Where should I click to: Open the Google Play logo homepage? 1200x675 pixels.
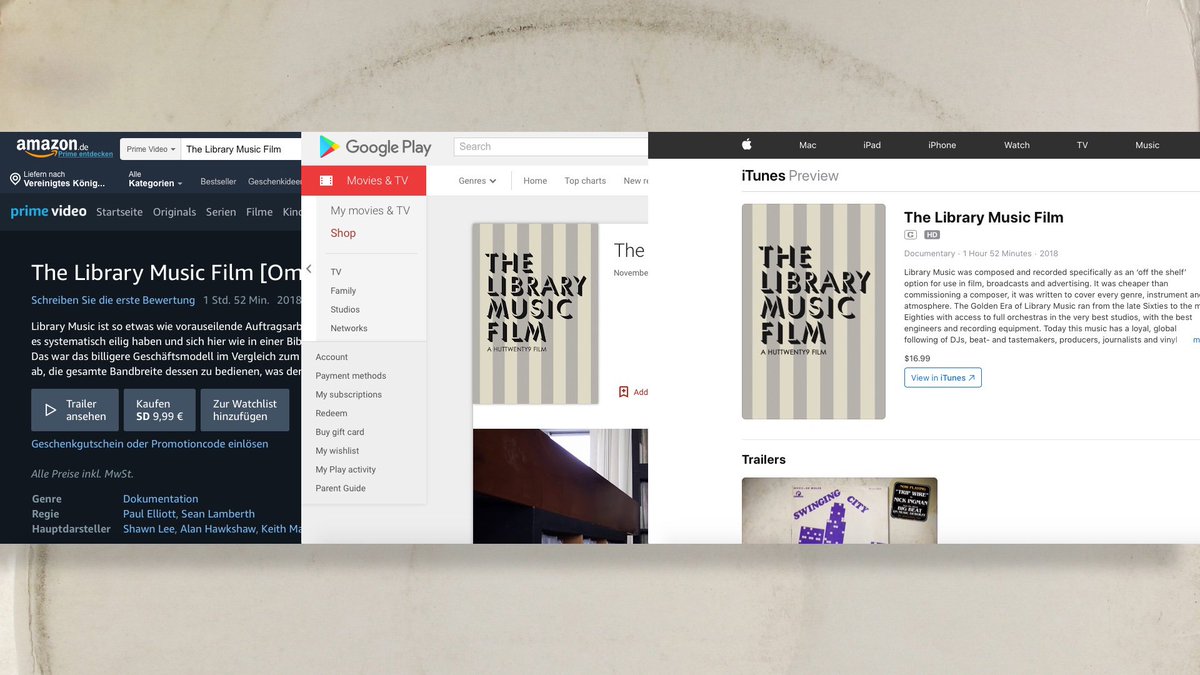[x=377, y=146]
